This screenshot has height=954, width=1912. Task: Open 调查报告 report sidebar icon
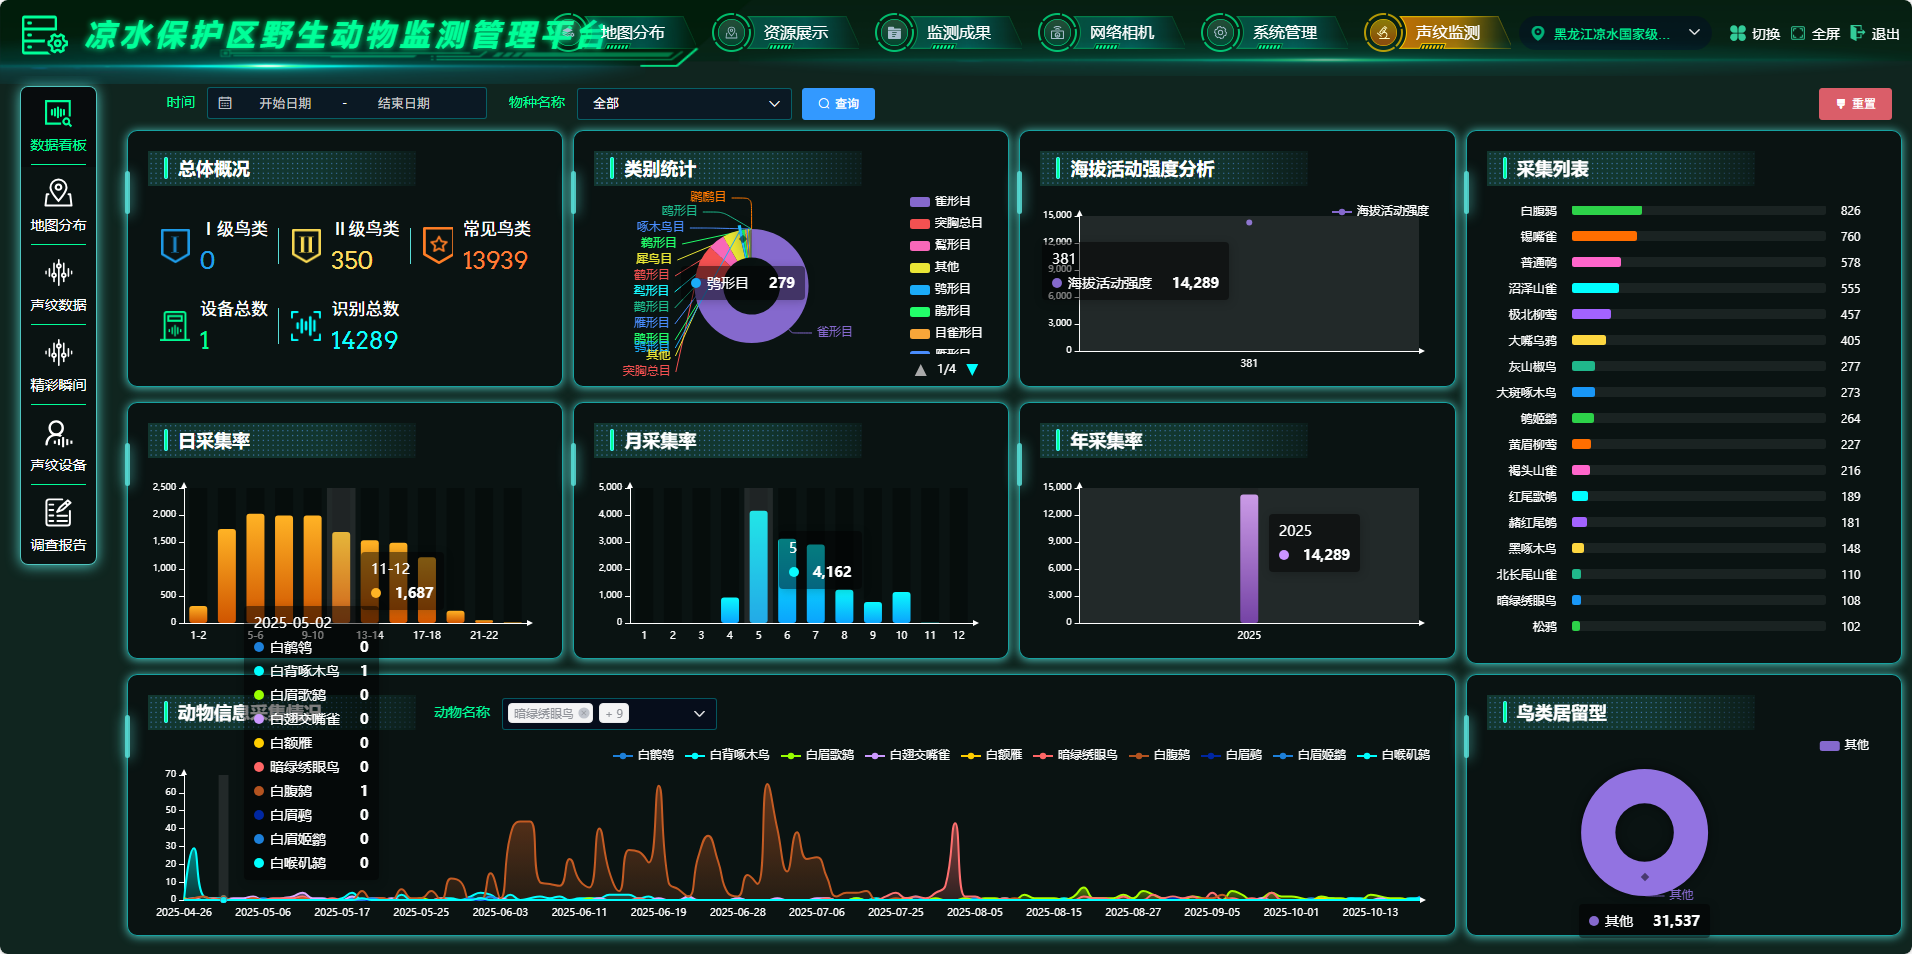tap(58, 513)
